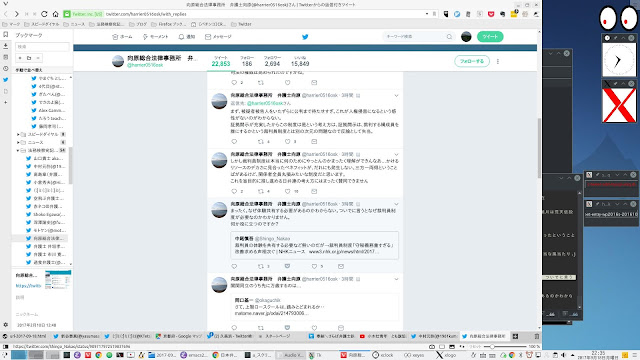Add a web panel with the plus icon
The width and height of the screenshot is (640, 360).
point(6,102)
